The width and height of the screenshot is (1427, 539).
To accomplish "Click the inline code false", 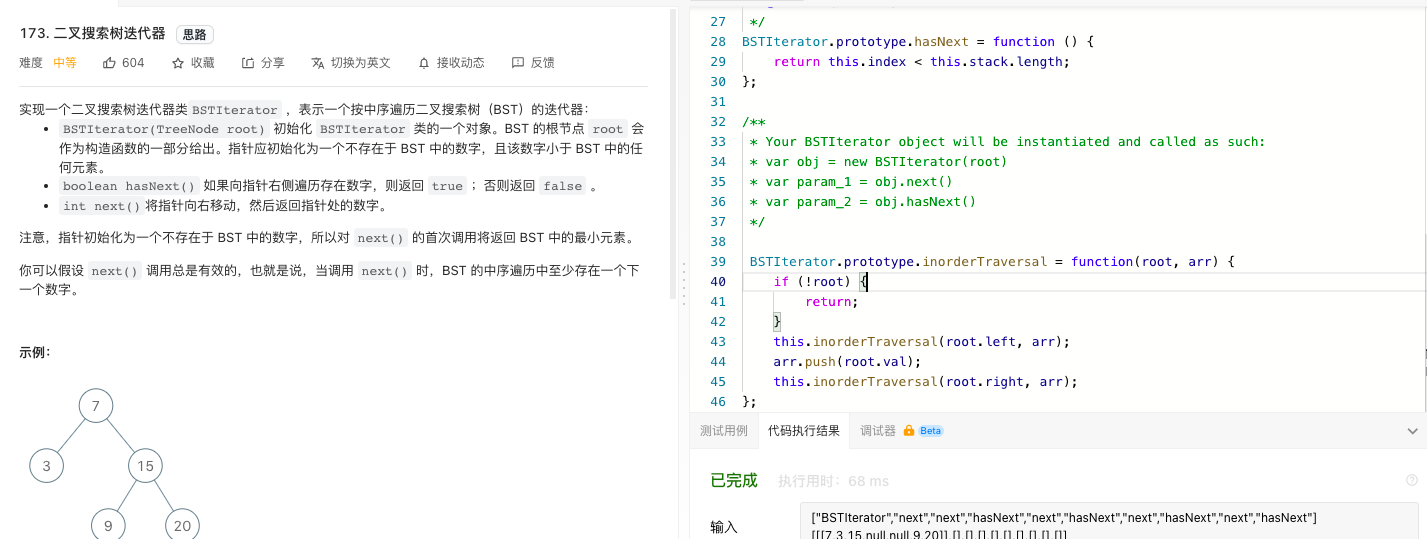I will tap(562, 186).
